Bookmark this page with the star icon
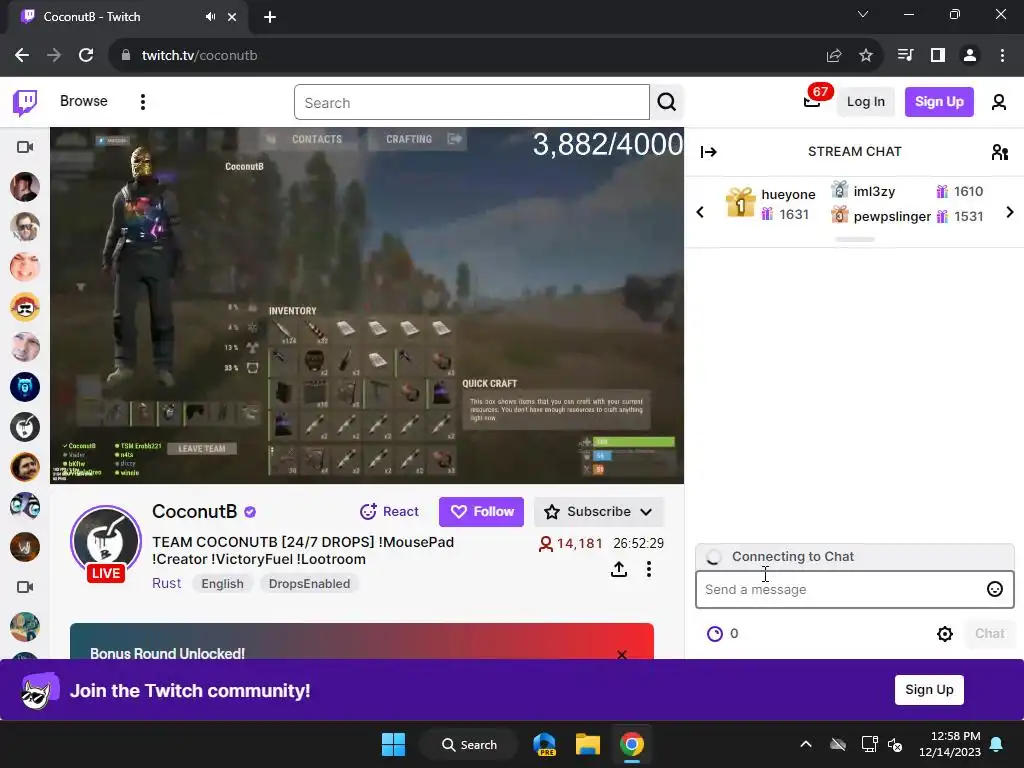Image resolution: width=1024 pixels, height=768 pixels. tap(866, 56)
